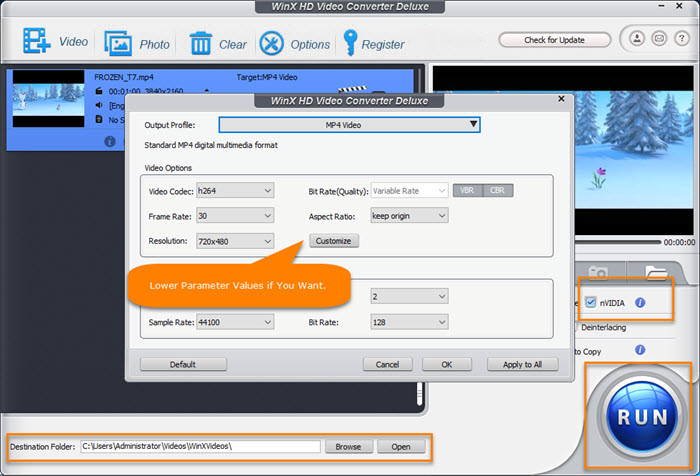The width and height of the screenshot is (700, 476).
Task: Close the output settings dialog
Action: coord(562,98)
